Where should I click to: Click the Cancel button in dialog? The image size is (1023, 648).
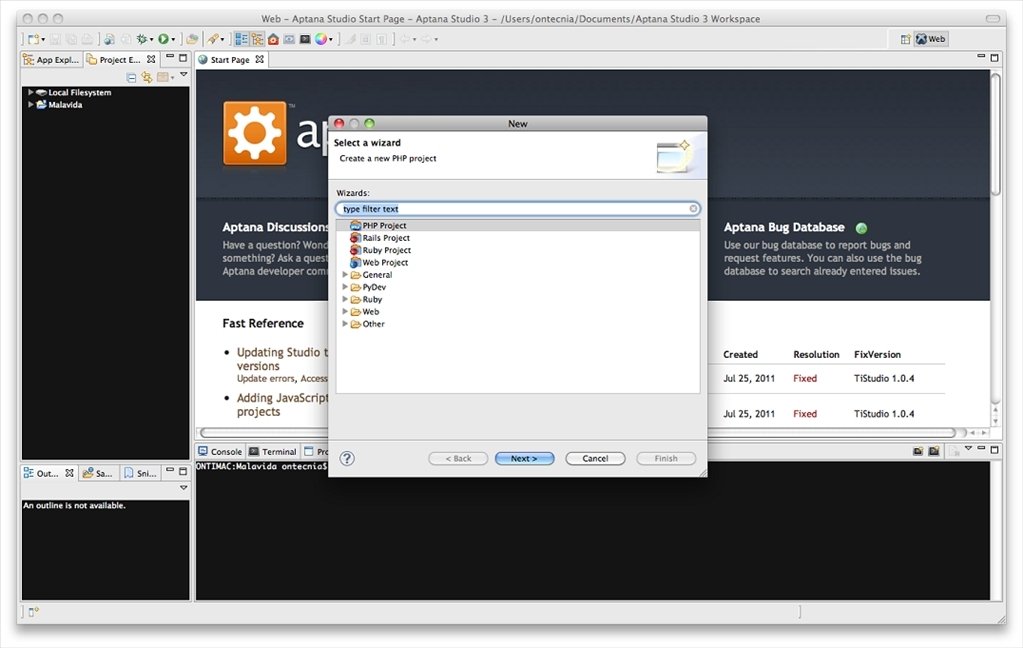pos(595,459)
